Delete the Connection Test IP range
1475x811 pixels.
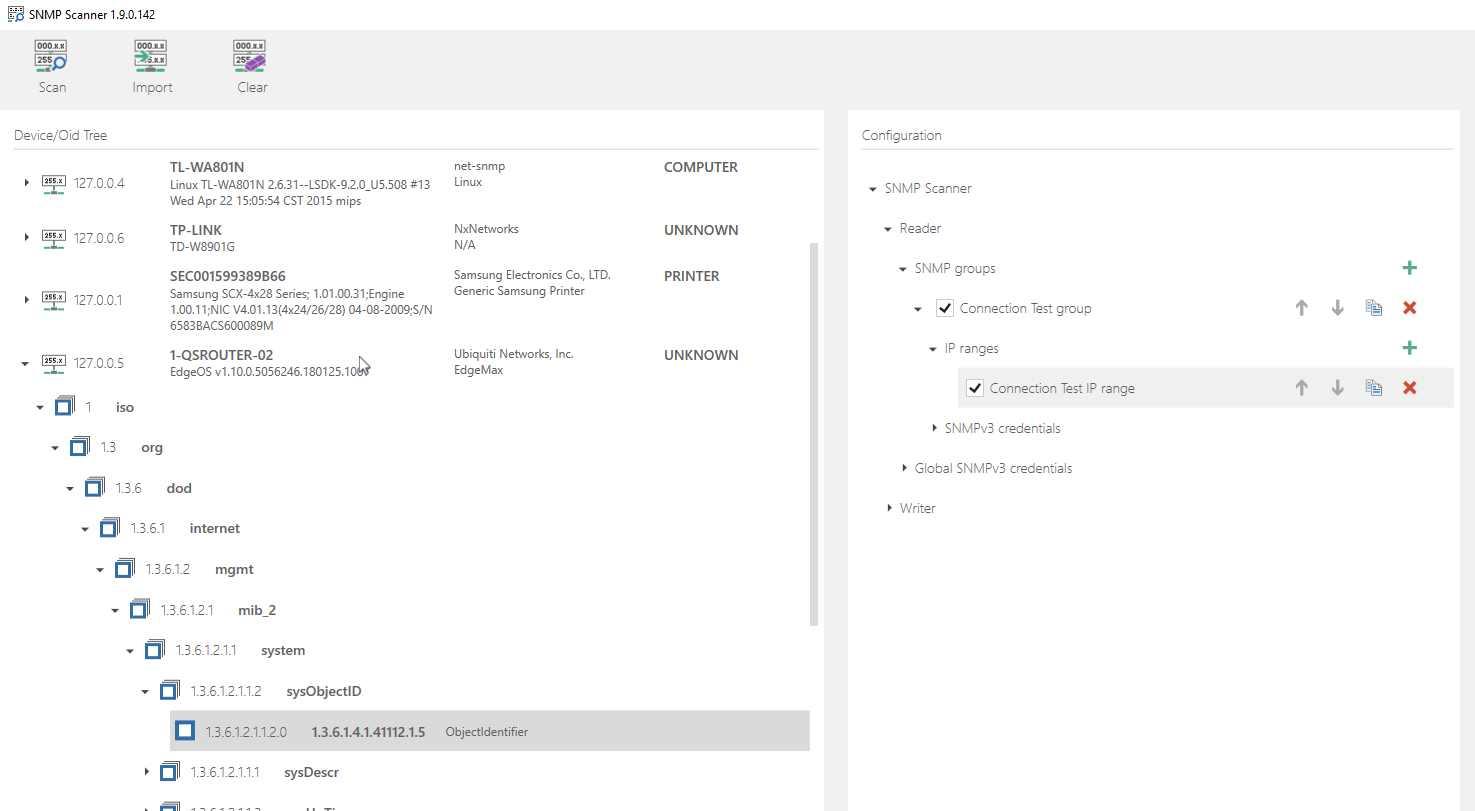coord(1410,388)
